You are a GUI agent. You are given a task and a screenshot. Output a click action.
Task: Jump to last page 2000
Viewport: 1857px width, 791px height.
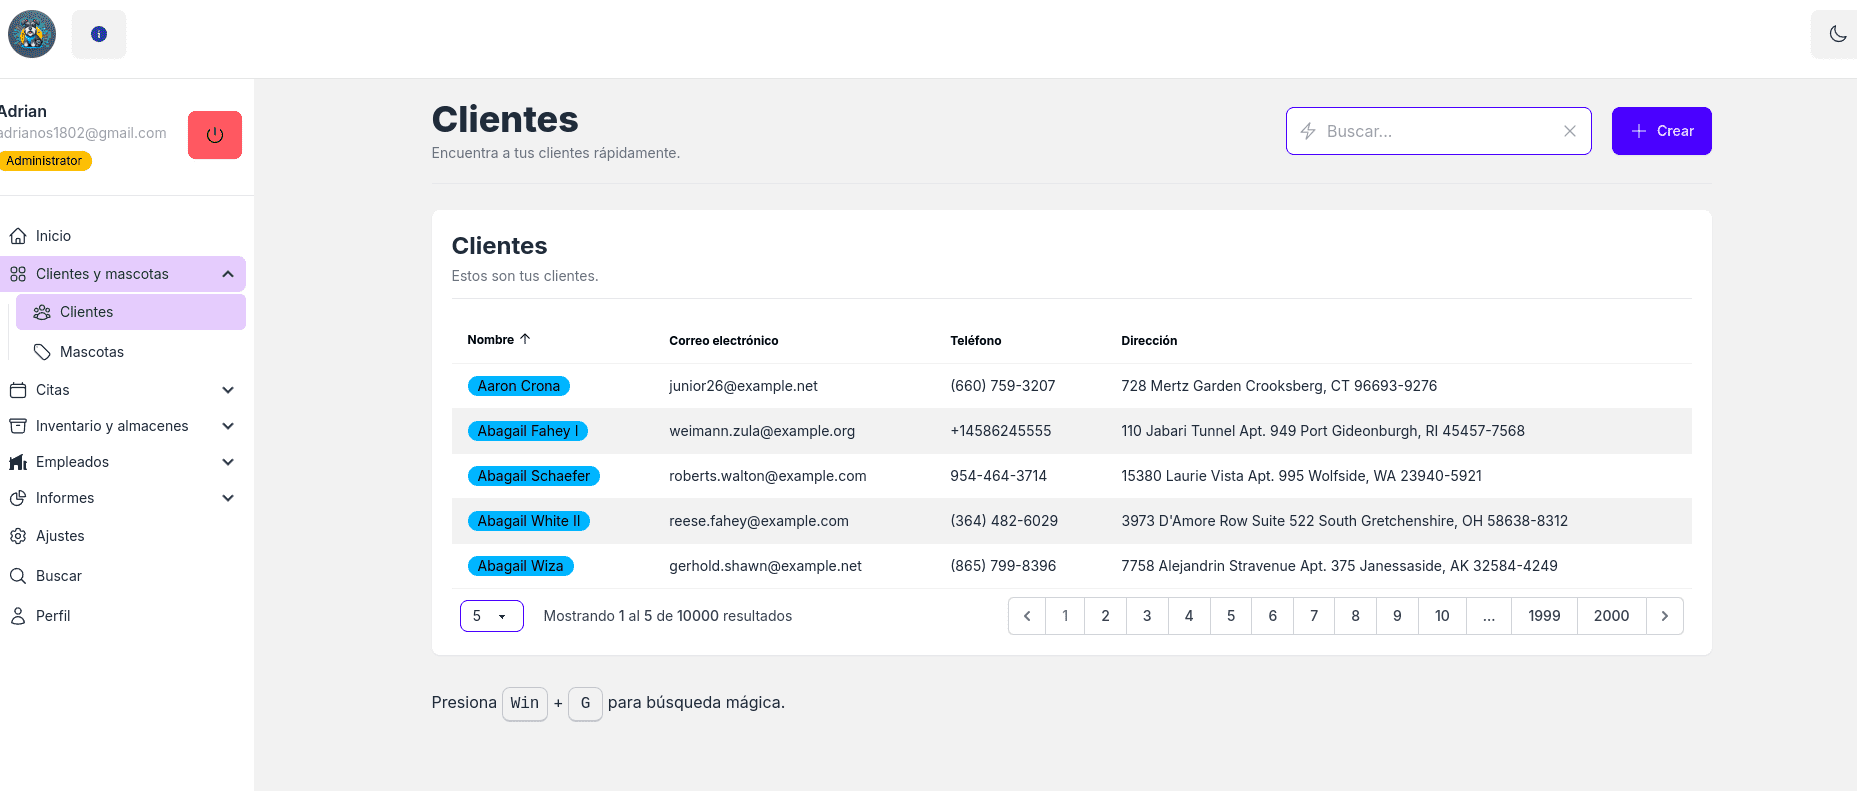point(1611,616)
